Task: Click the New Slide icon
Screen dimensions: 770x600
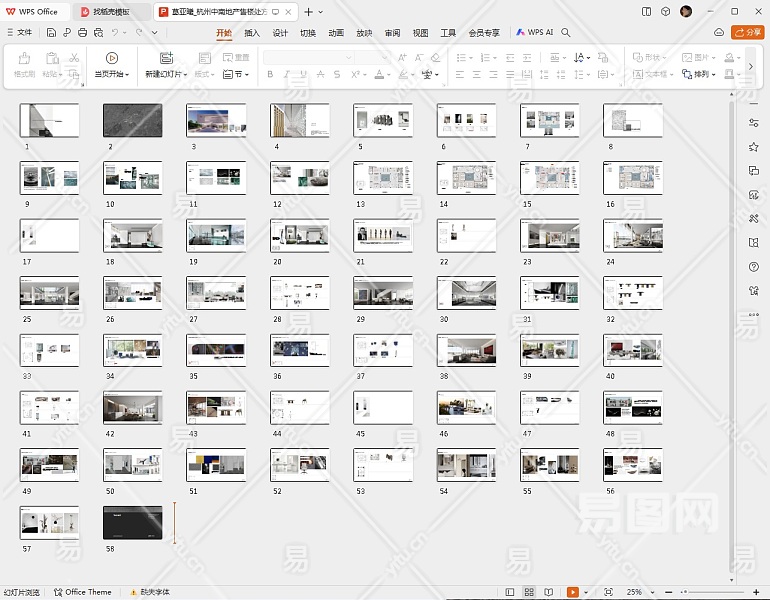Action: [x=166, y=59]
